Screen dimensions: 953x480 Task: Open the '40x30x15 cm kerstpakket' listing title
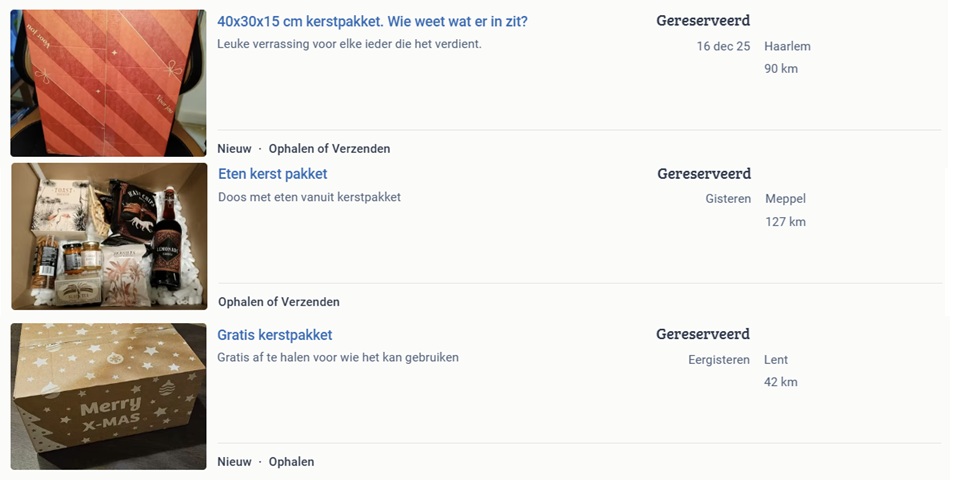click(372, 21)
